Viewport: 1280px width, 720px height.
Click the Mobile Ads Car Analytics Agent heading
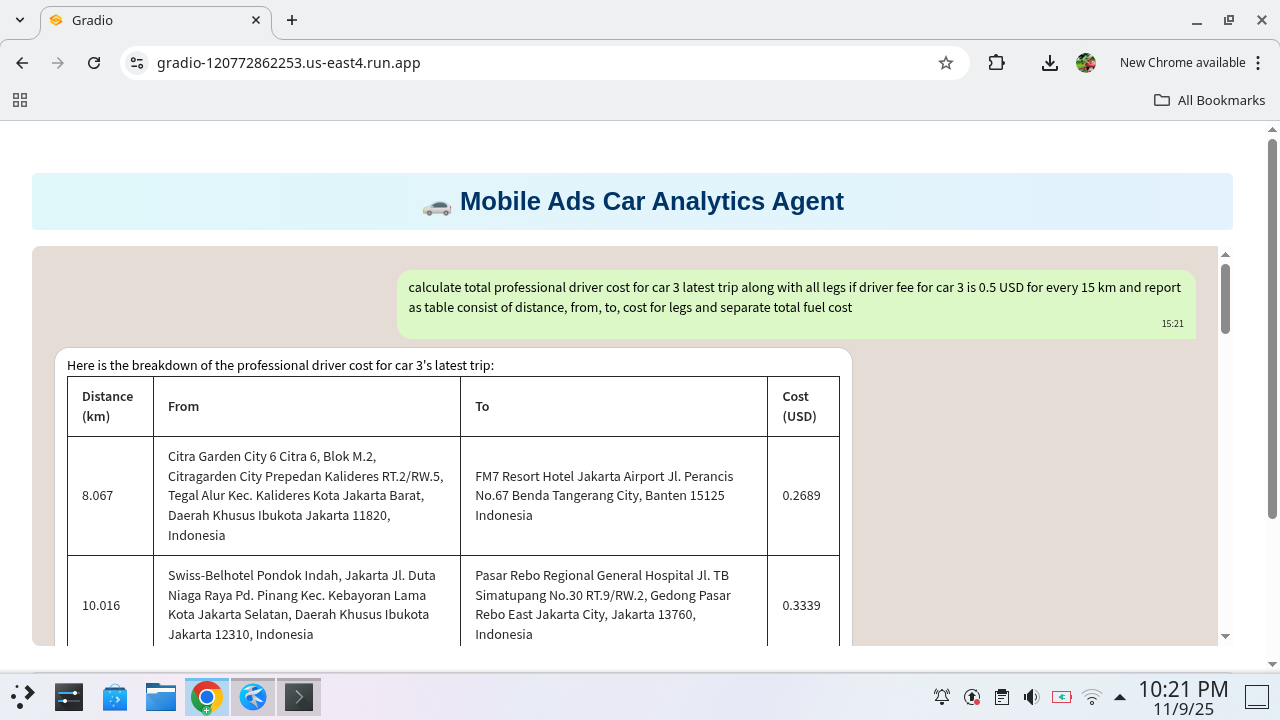[633, 201]
